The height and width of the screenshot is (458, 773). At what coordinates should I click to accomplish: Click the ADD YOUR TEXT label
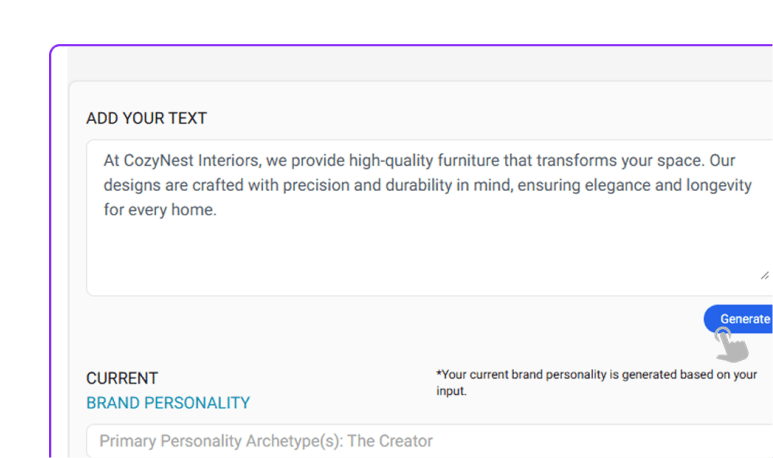coord(146,118)
